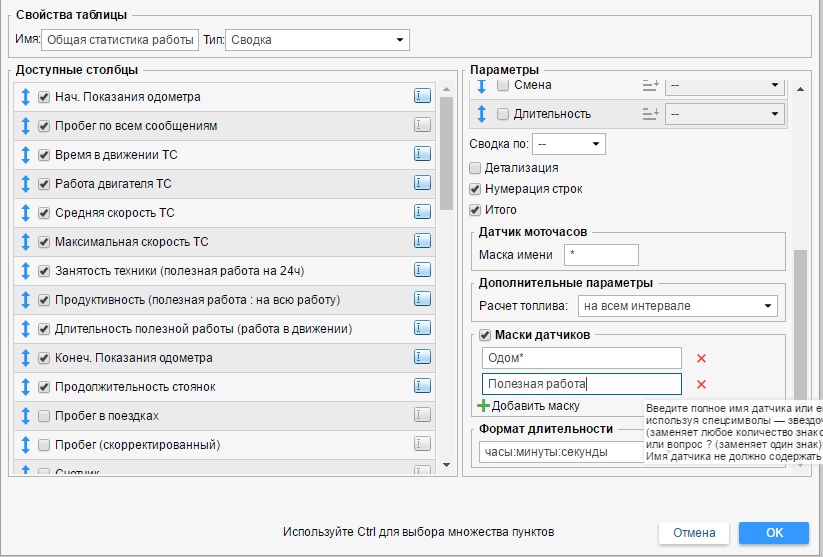Click green plus icon to add mask
823x557 pixels.
click(x=484, y=406)
